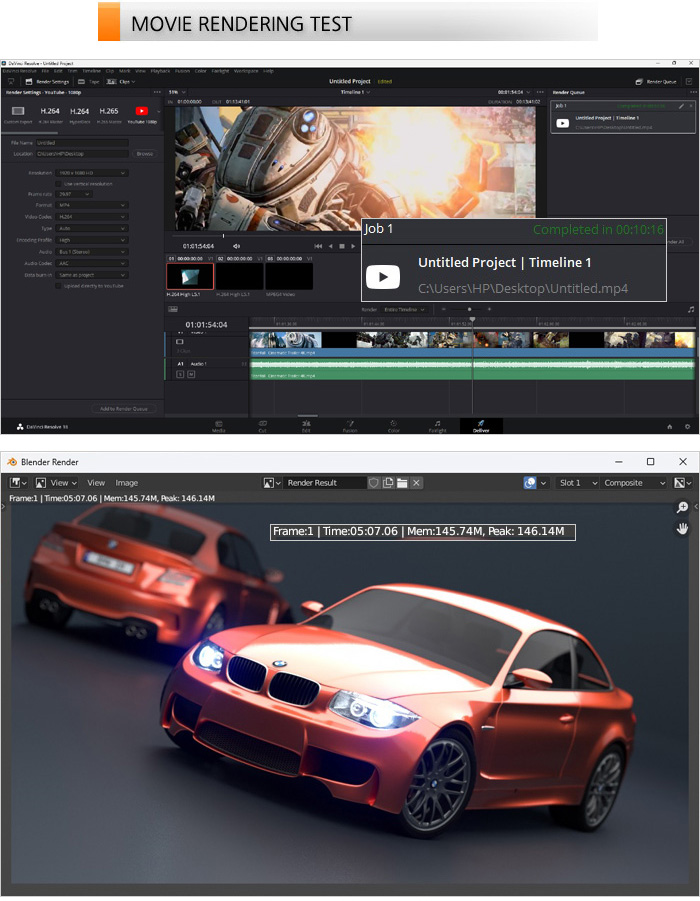Open render settings three-dot options menu

157,92
